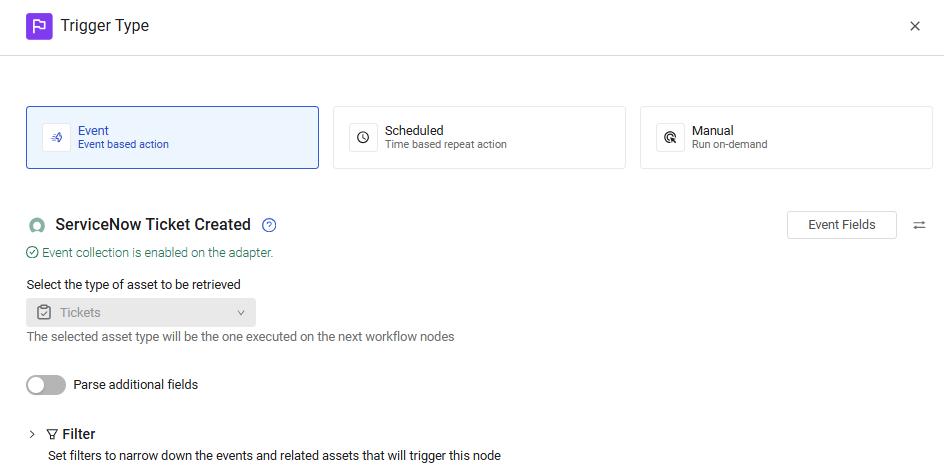Enable Parse additional fields toggle
This screenshot has height=471, width=944.
click(46, 385)
